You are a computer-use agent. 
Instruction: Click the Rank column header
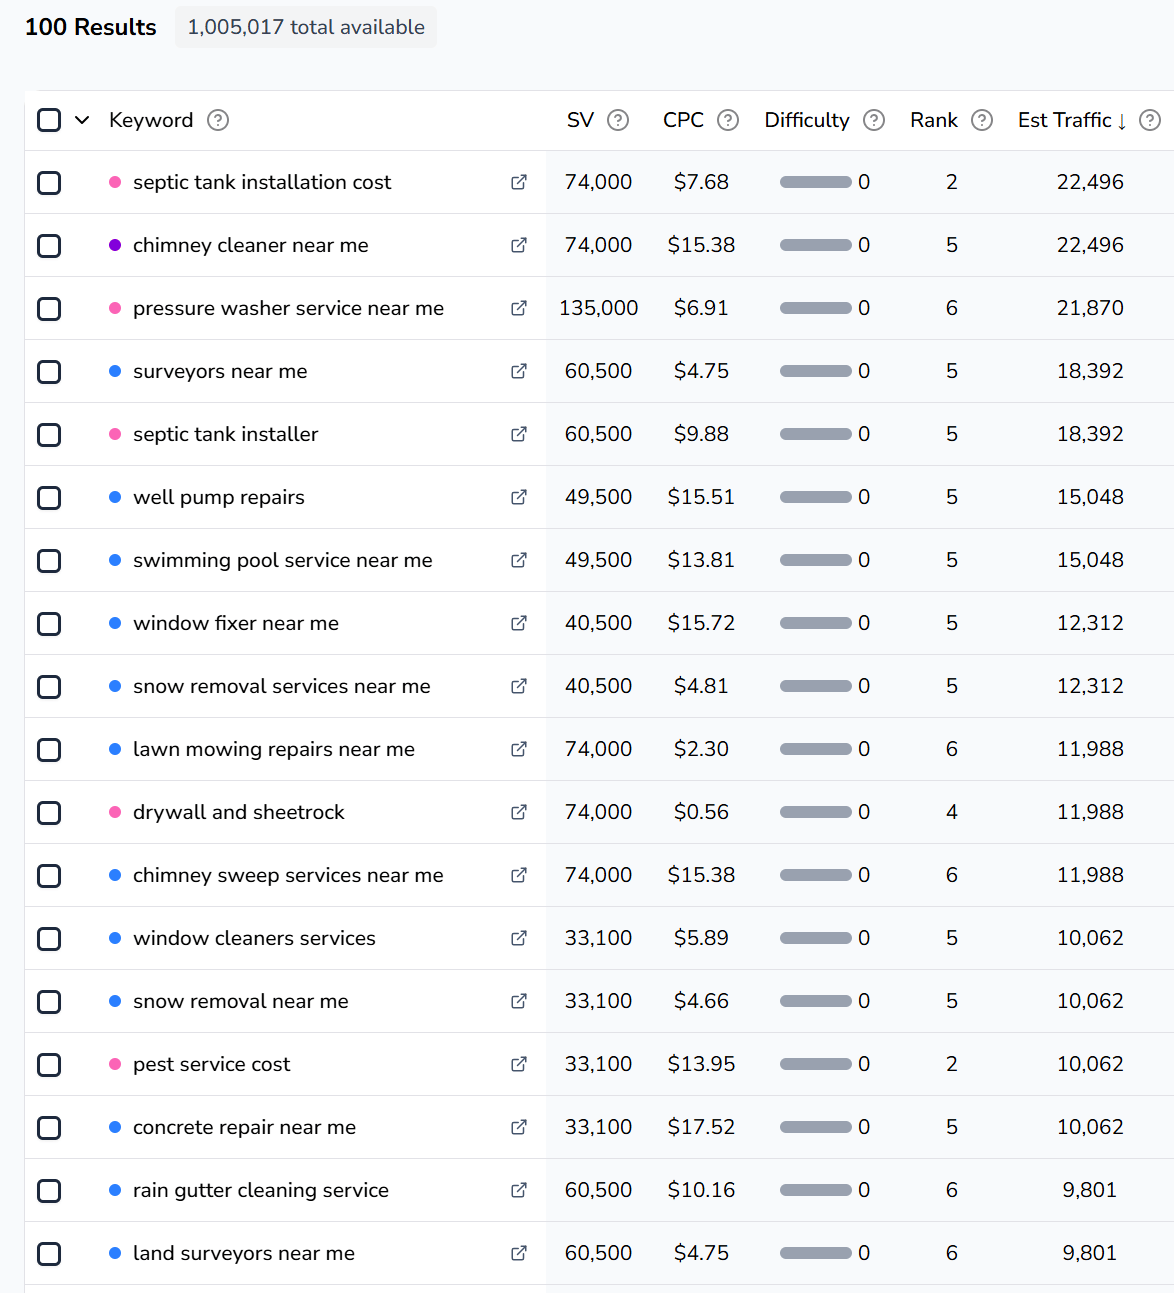933,120
